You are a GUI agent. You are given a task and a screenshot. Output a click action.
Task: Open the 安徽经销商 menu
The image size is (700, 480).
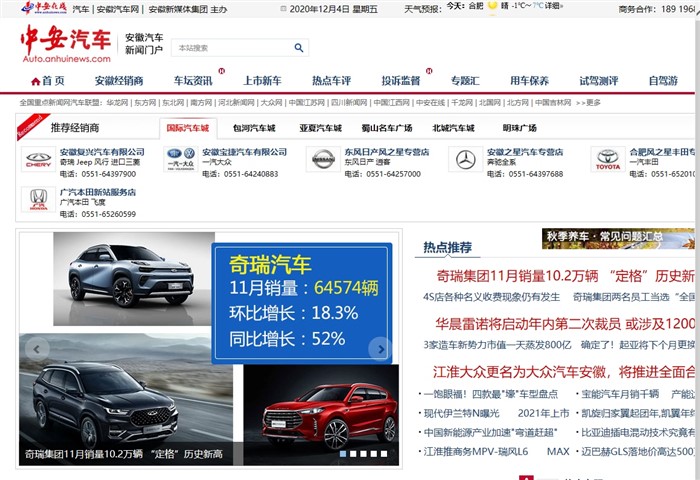pyautogui.click(x=119, y=81)
